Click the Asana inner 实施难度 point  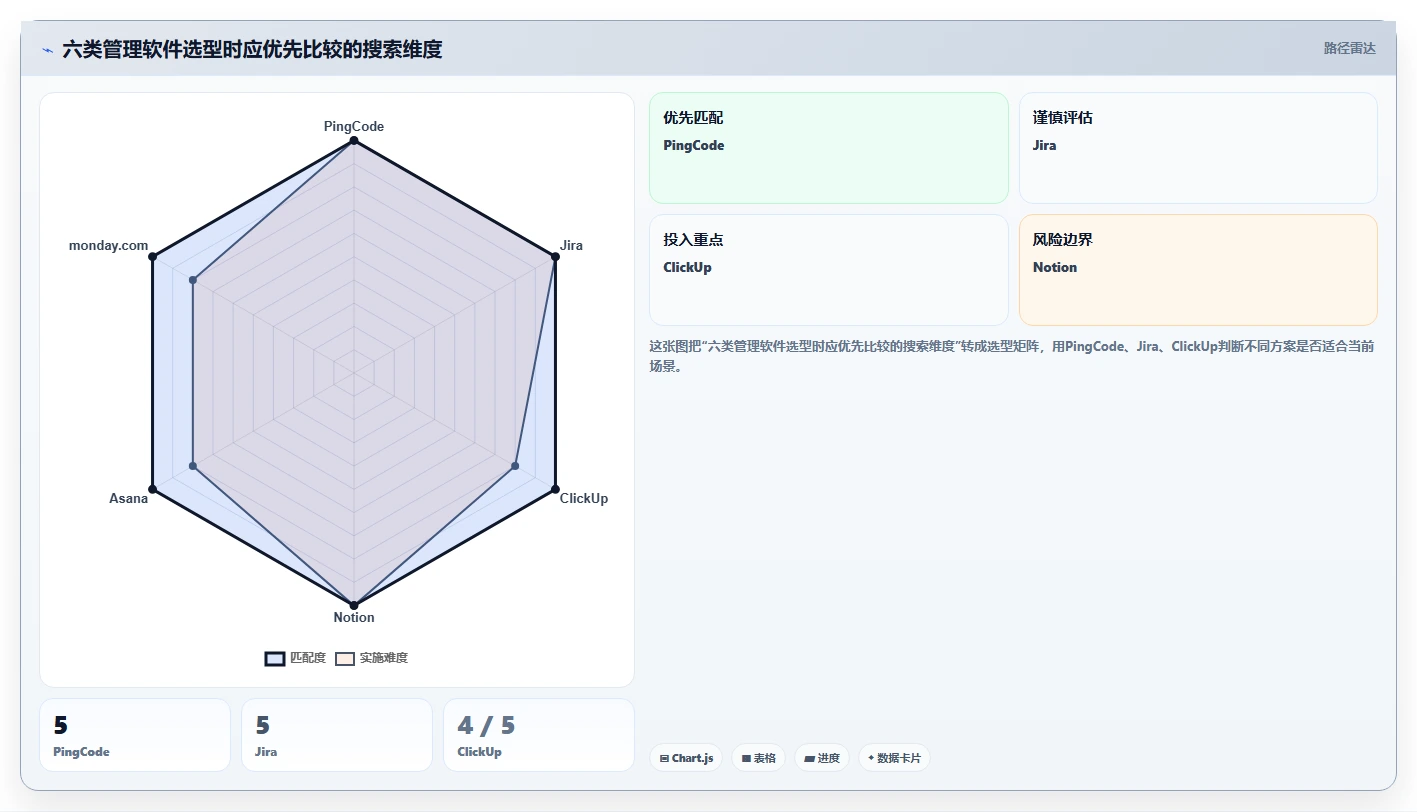(193, 466)
